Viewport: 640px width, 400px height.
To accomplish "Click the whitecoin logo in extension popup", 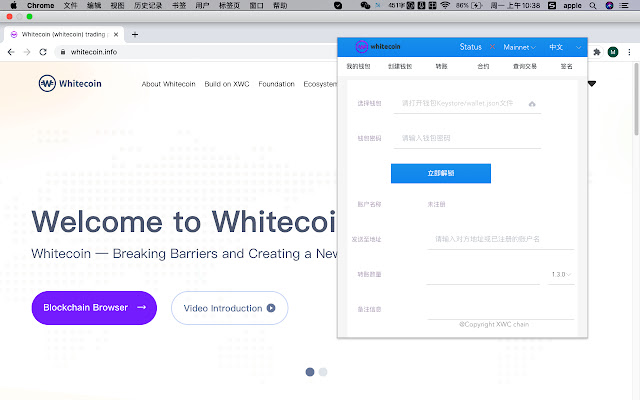I will point(378,47).
